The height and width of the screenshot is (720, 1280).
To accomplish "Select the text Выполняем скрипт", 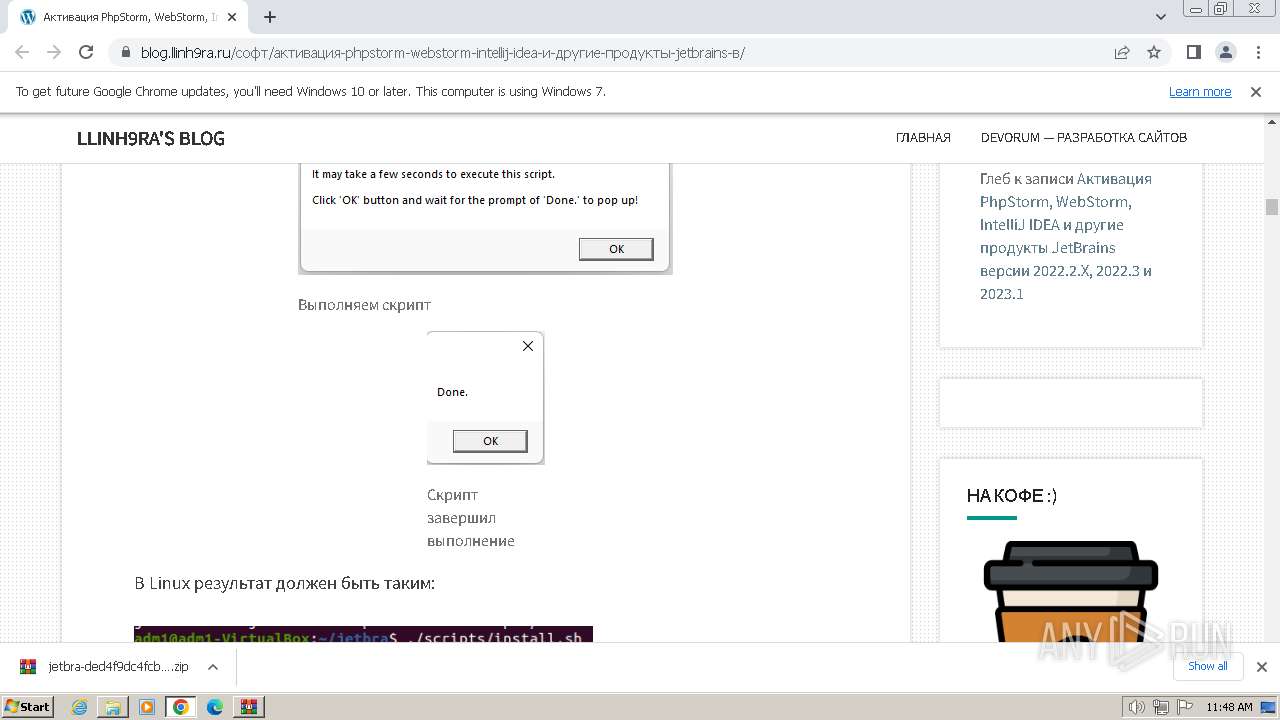I will click(364, 304).
